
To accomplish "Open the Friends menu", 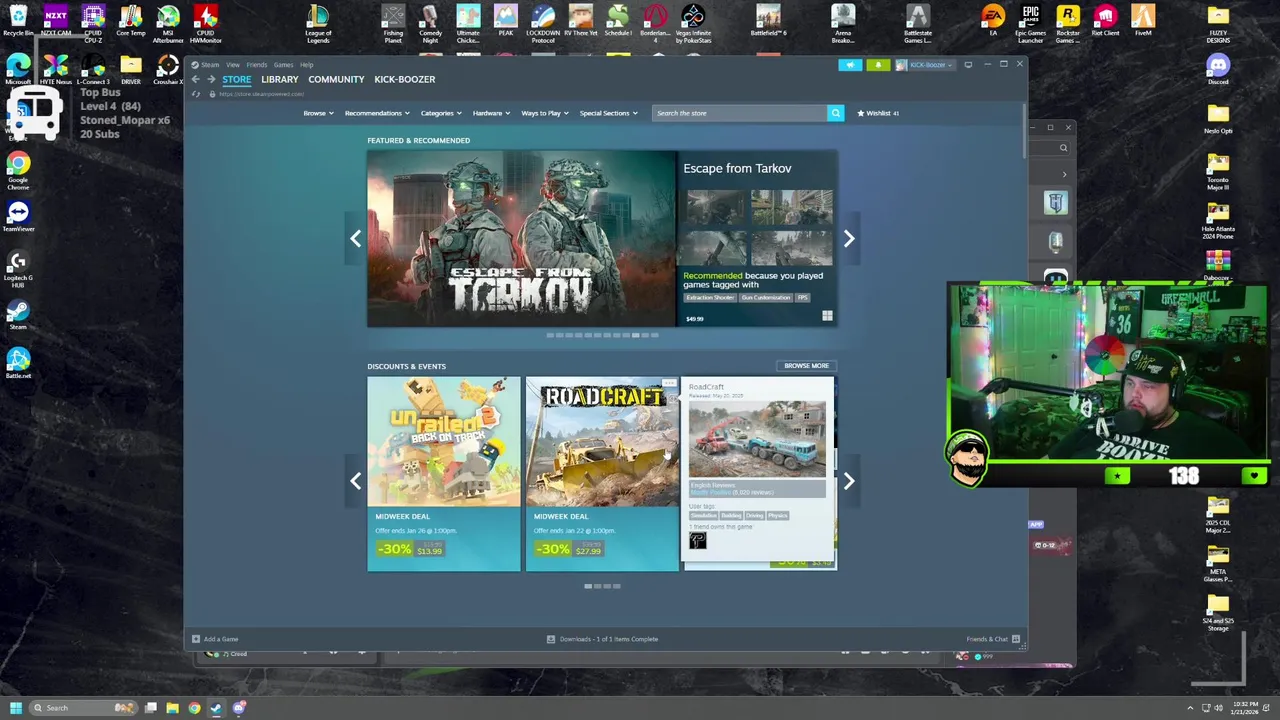I will (257, 65).
